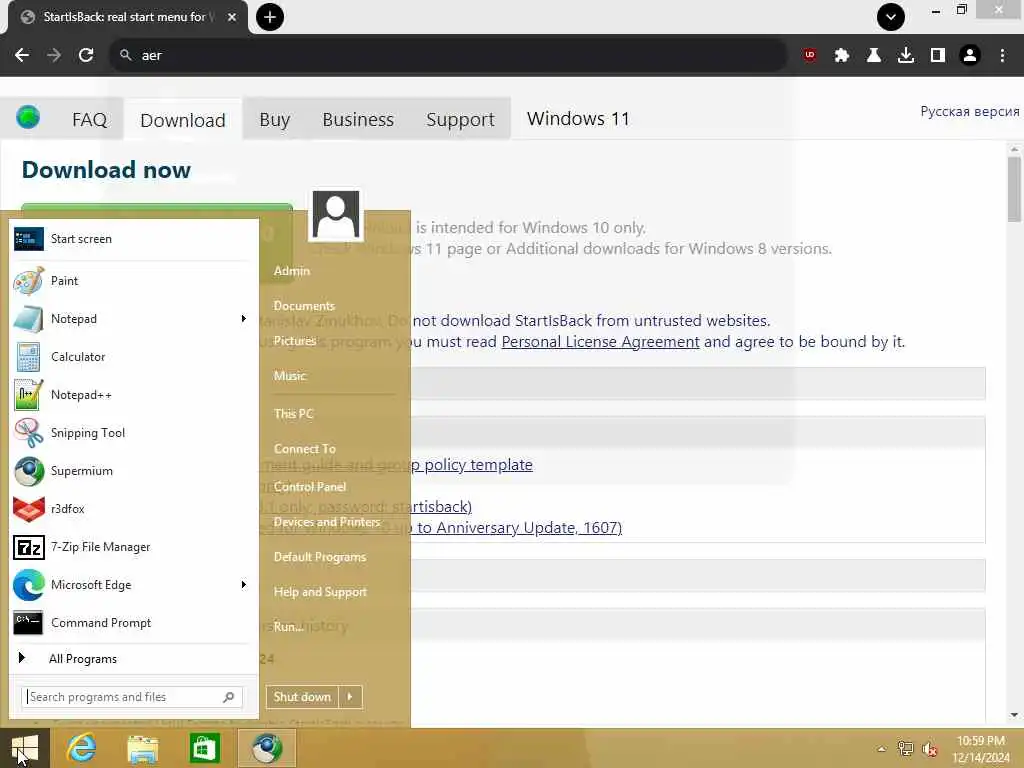The width and height of the screenshot is (1024, 768).
Task: Open Control Panel
Action: point(310,487)
